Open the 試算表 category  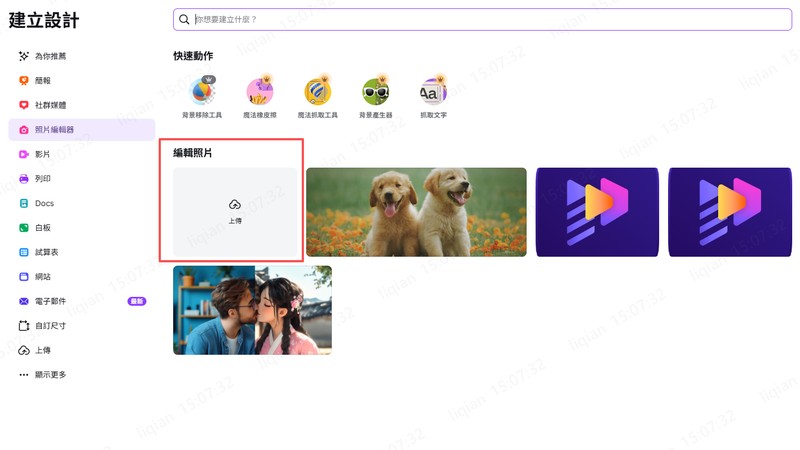click(x=82, y=252)
